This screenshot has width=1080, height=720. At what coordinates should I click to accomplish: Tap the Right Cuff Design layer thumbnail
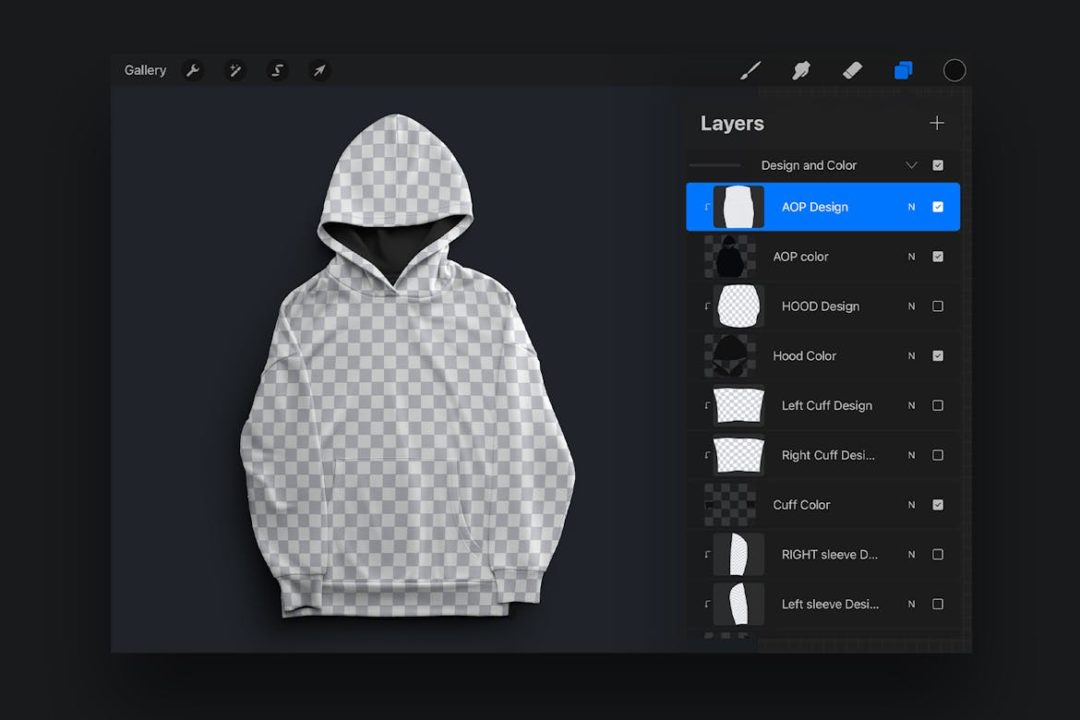click(738, 455)
